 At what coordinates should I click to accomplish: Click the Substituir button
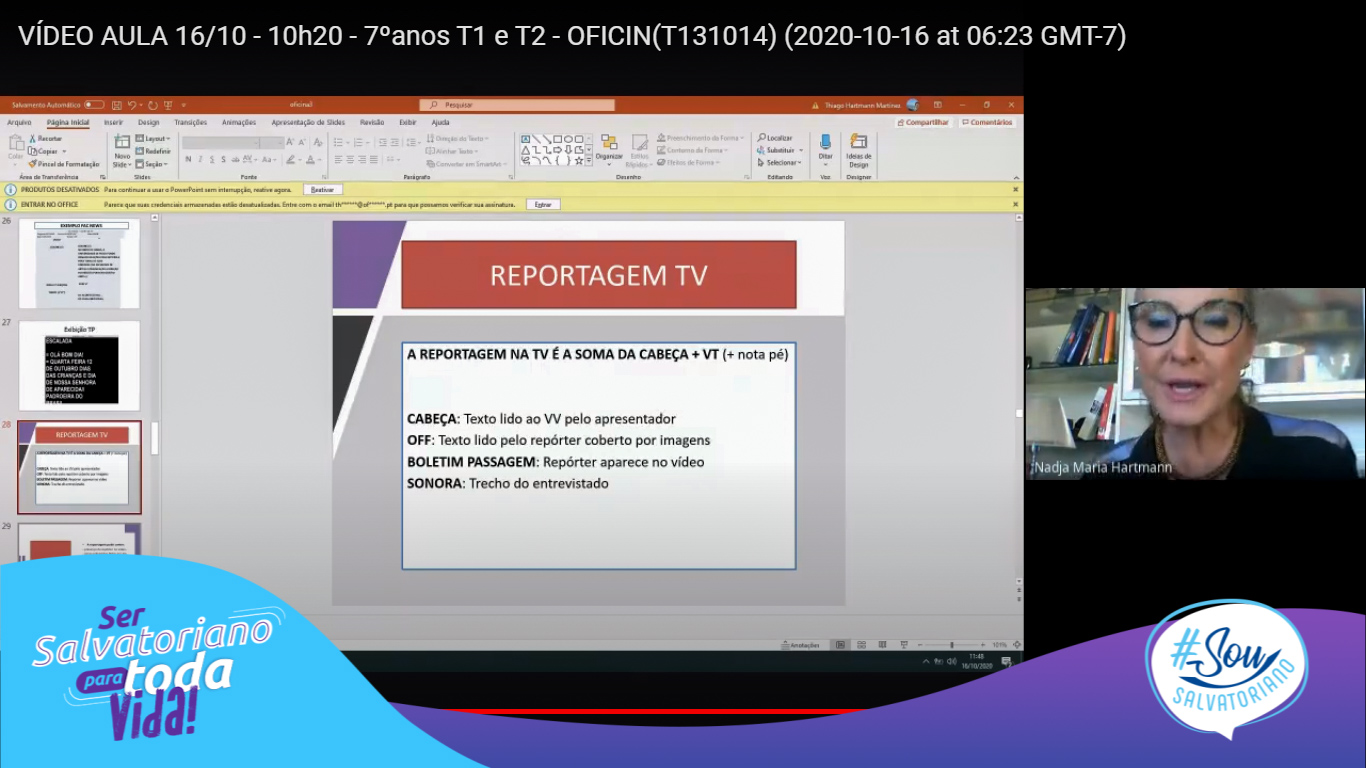[778, 150]
